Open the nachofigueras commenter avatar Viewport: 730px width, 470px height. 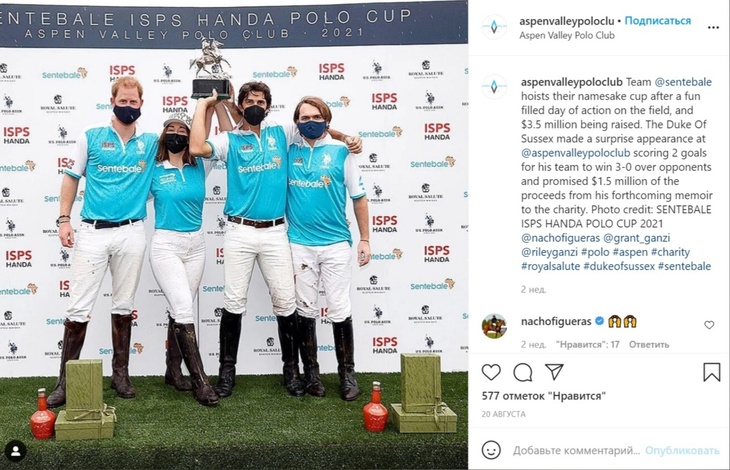(494, 325)
